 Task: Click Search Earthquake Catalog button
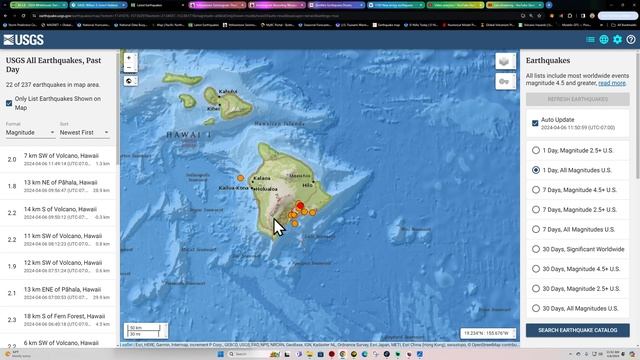pyautogui.click(x=578, y=330)
